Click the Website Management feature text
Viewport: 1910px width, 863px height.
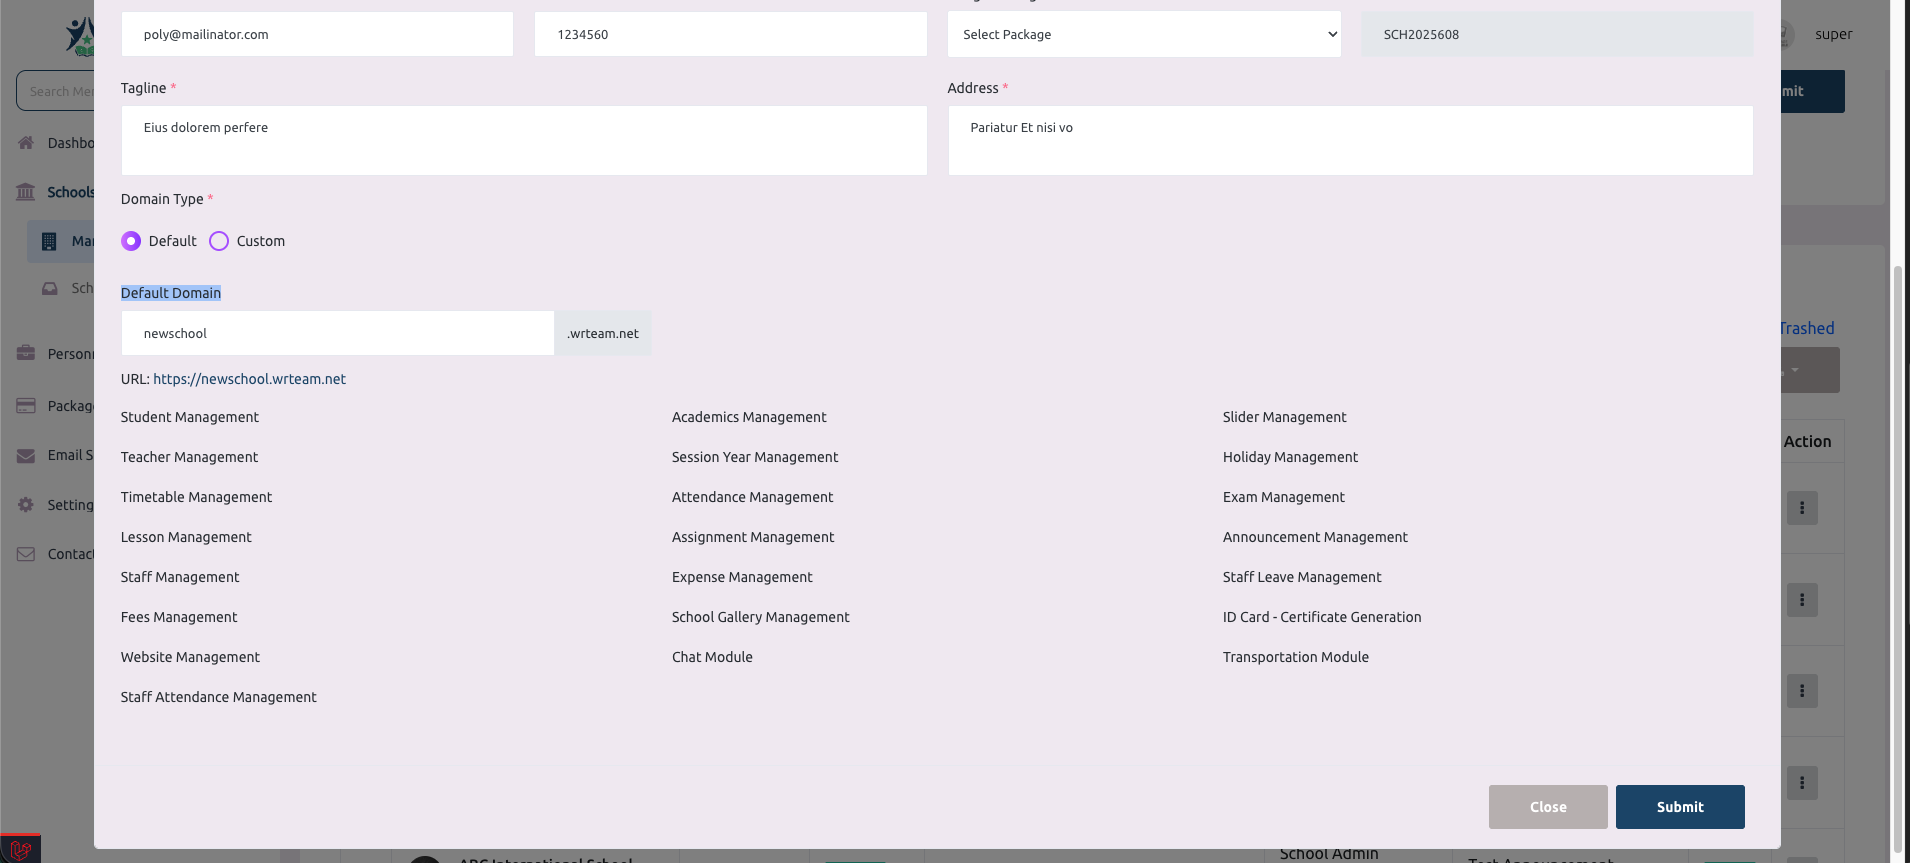(x=190, y=657)
